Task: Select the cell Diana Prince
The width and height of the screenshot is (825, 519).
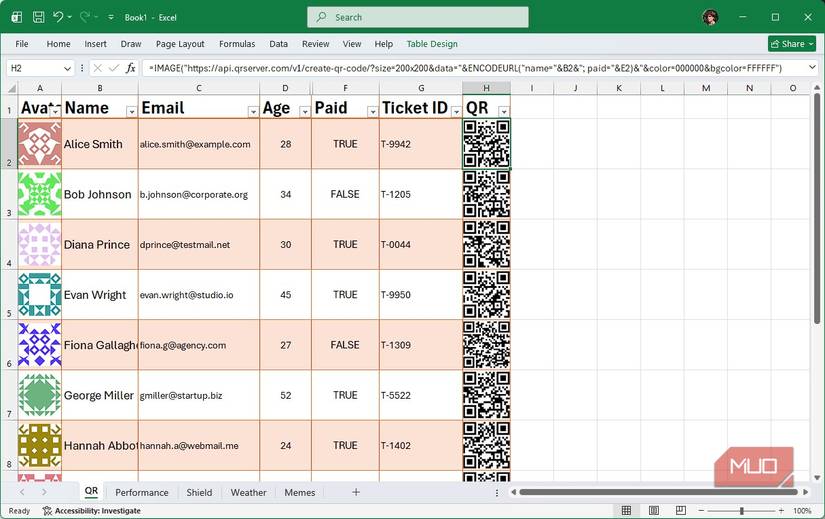Action: pos(100,244)
